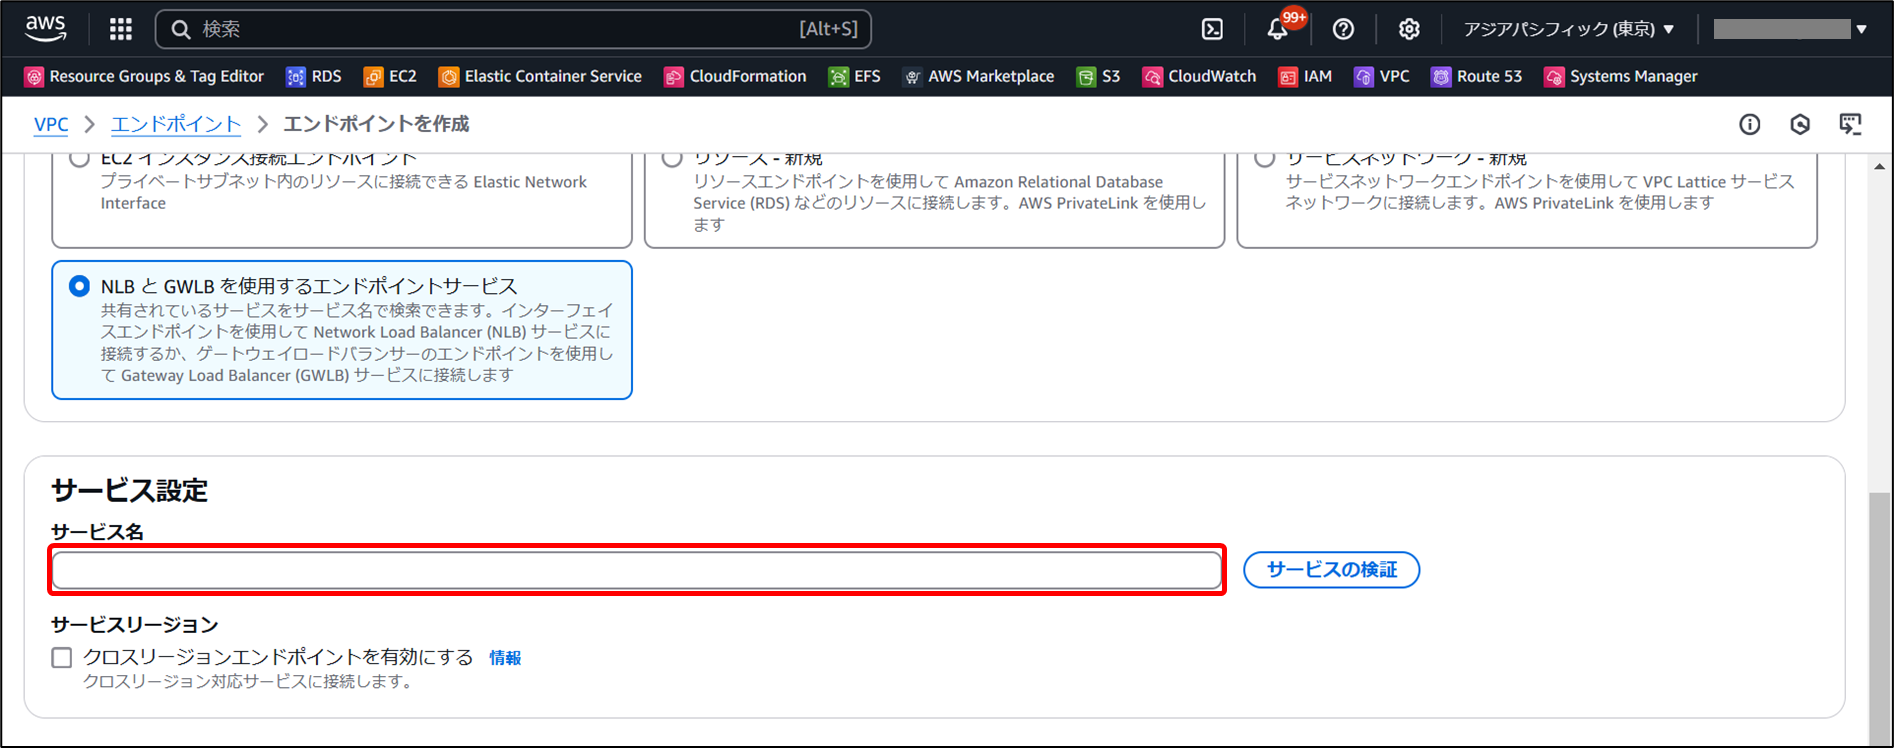The height and width of the screenshot is (748, 1894).
Task: Focus the サービス名 input field
Action: tap(637, 570)
